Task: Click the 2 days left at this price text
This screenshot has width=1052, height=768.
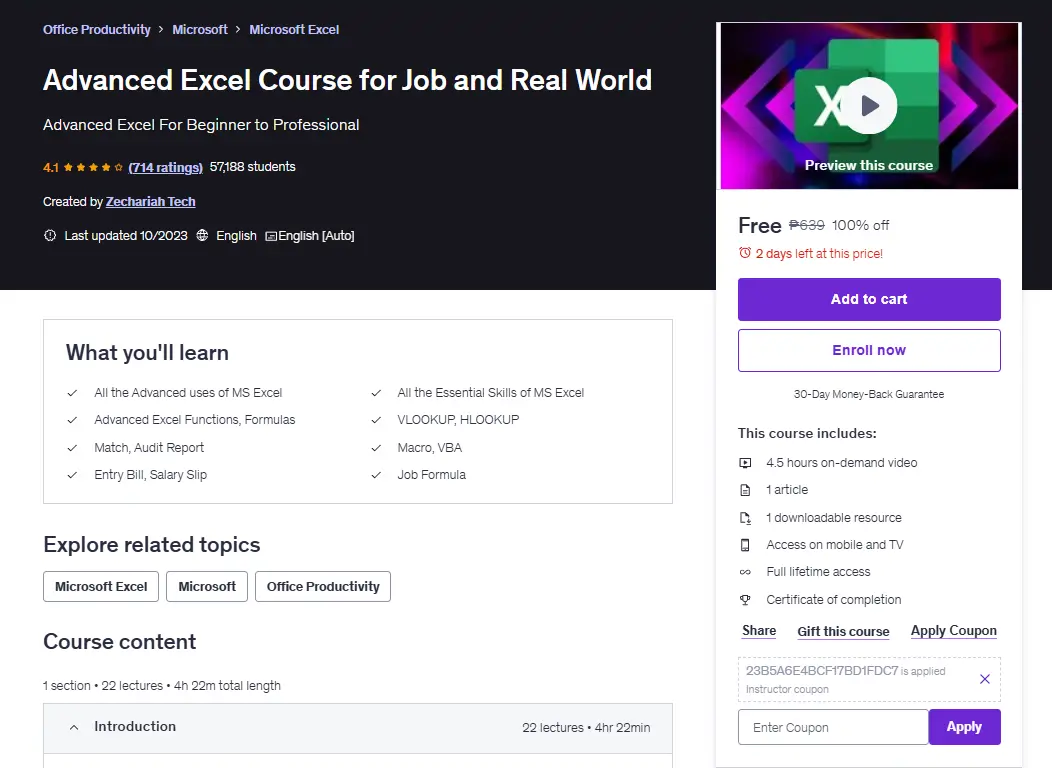Action: [x=819, y=254]
